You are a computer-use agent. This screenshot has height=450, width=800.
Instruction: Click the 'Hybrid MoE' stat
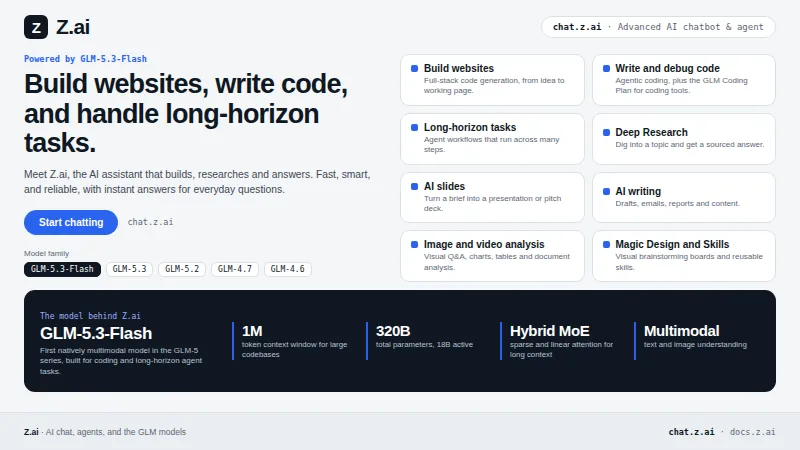coord(549,331)
